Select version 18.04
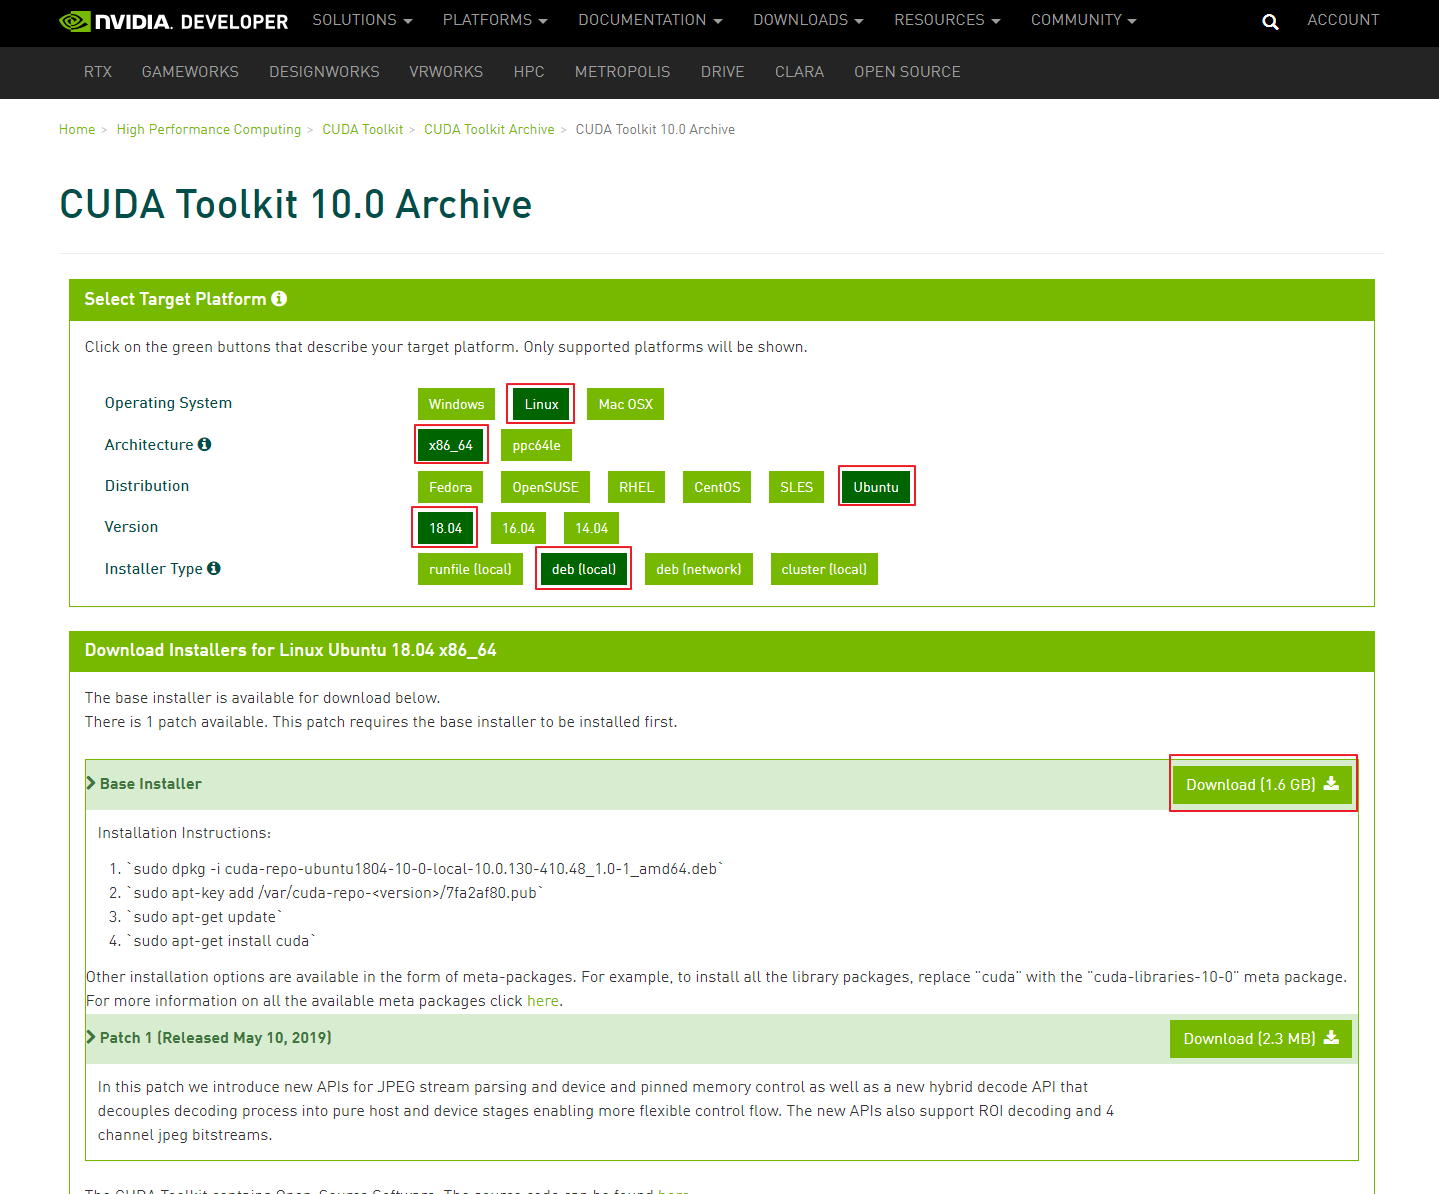 click(445, 528)
